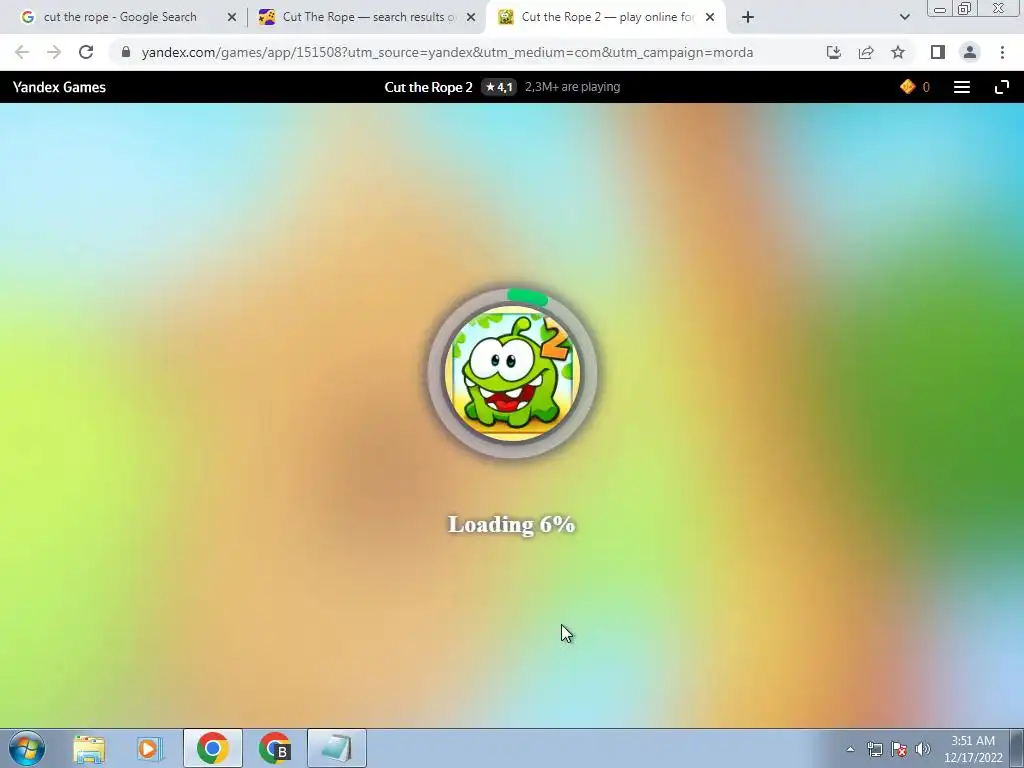This screenshot has width=1024, height=768.
Task: Open Windows Explorer from the taskbar
Action: (x=89, y=749)
